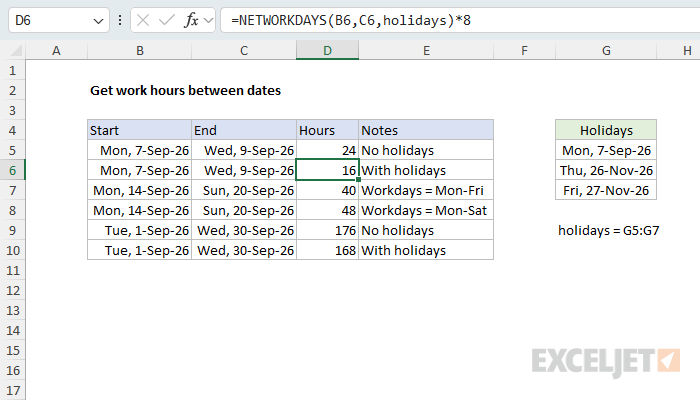Select holiday cell 'Fri, 27-Nov-26'
The height and width of the screenshot is (400, 700).
(606, 190)
